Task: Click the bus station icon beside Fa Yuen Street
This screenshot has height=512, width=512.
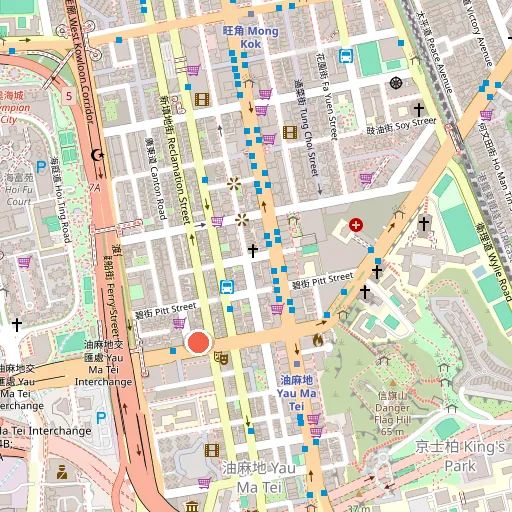Action: coord(346,56)
